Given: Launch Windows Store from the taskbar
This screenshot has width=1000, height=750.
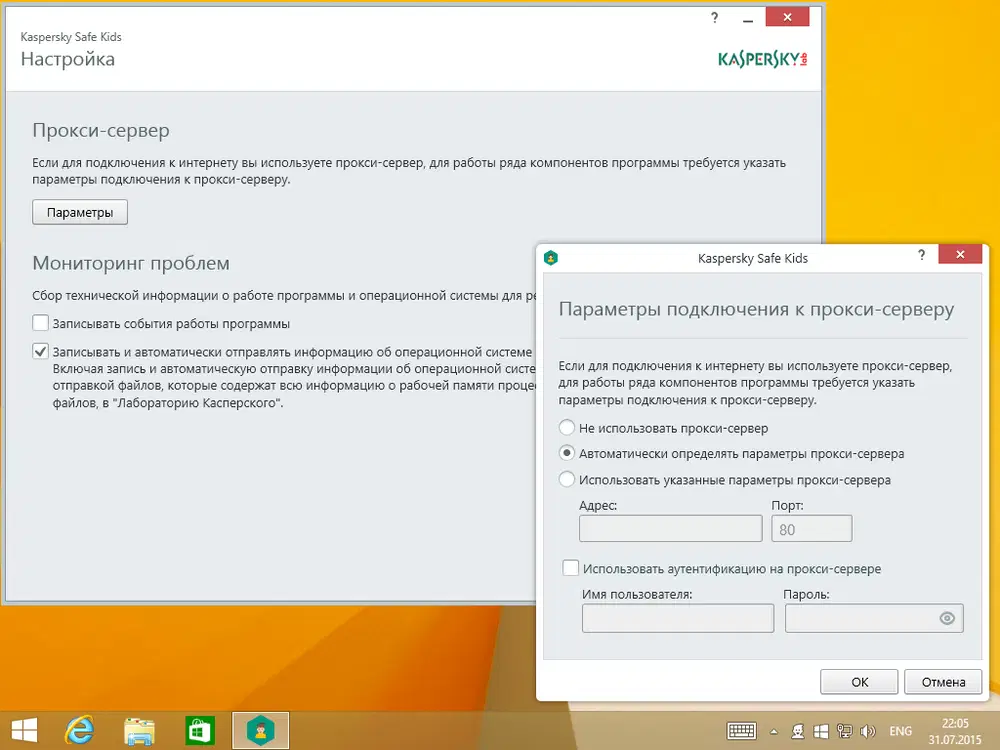Looking at the screenshot, I should click(x=200, y=730).
